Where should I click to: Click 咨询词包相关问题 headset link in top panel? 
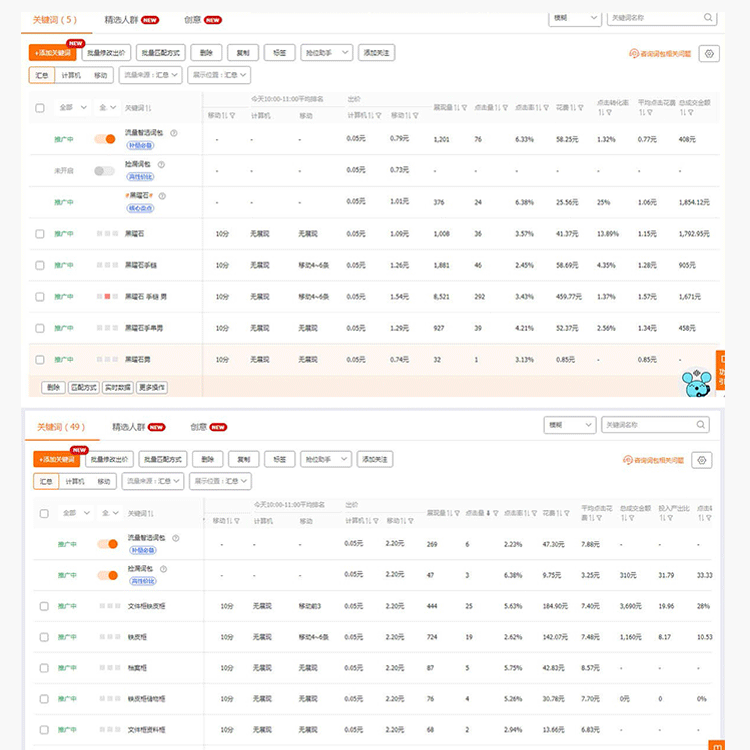tap(660, 54)
